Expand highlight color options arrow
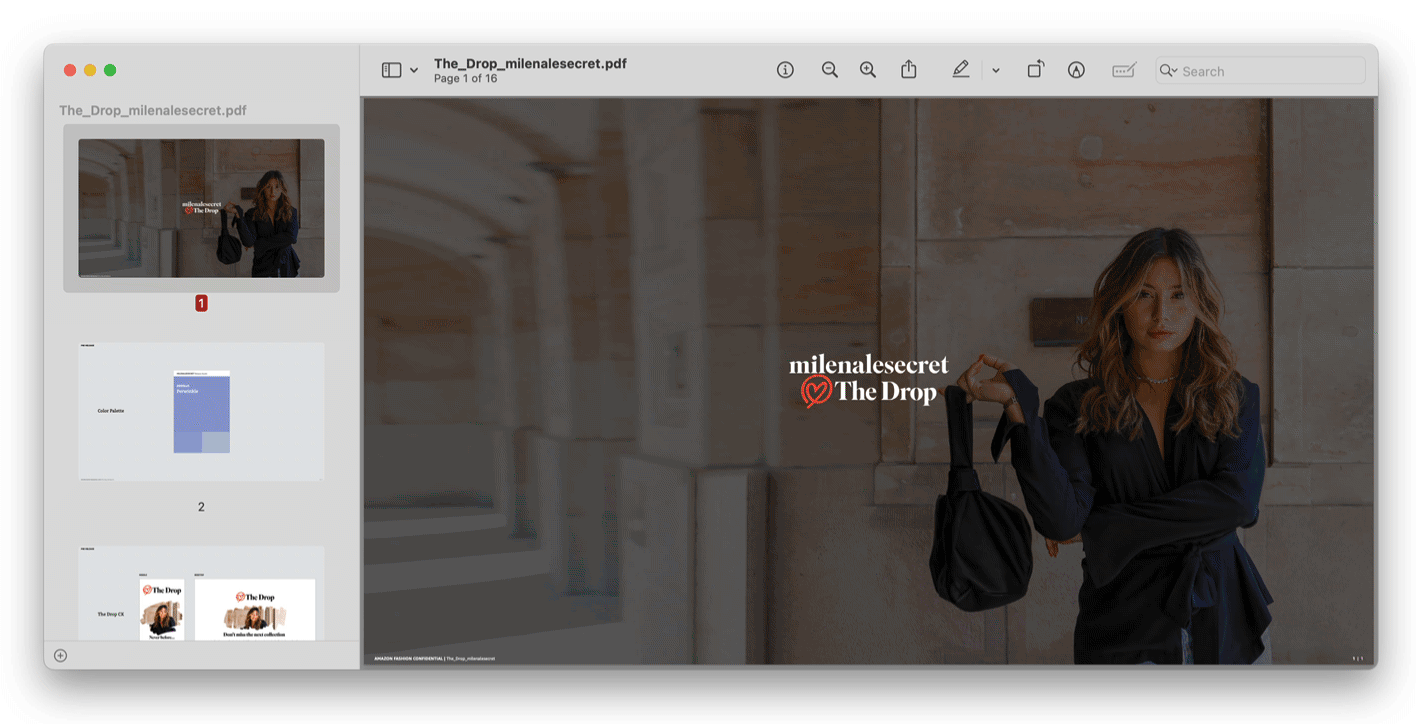1416x724 pixels. tap(995, 71)
